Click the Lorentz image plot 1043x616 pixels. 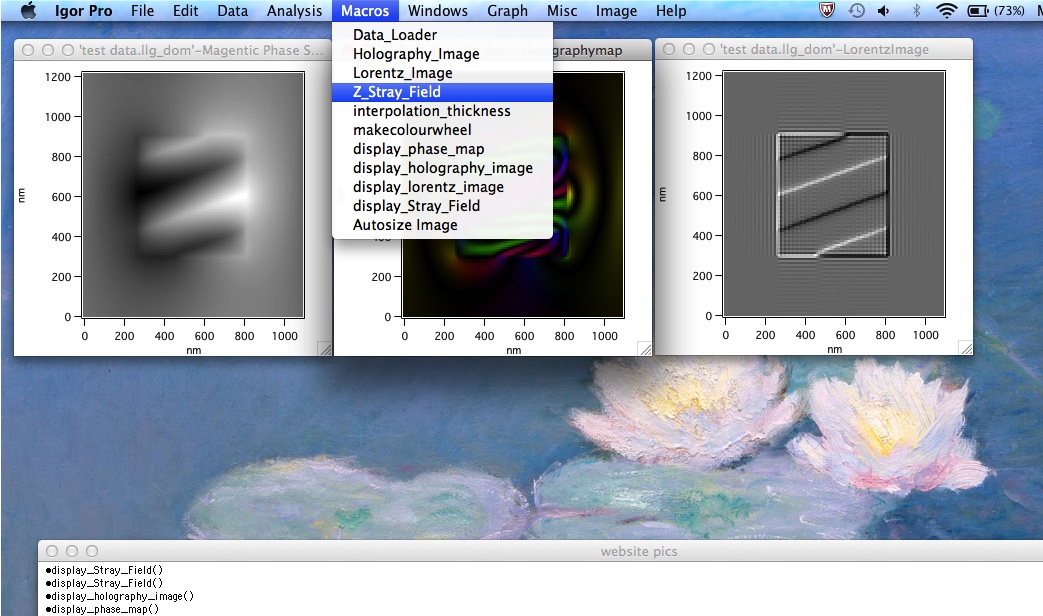click(832, 196)
